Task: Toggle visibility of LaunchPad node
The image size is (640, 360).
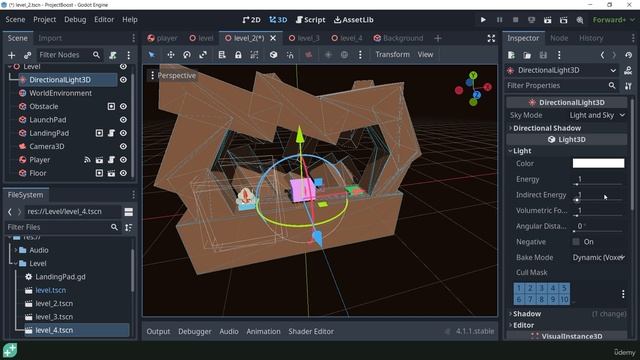Action: click(x=123, y=120)
